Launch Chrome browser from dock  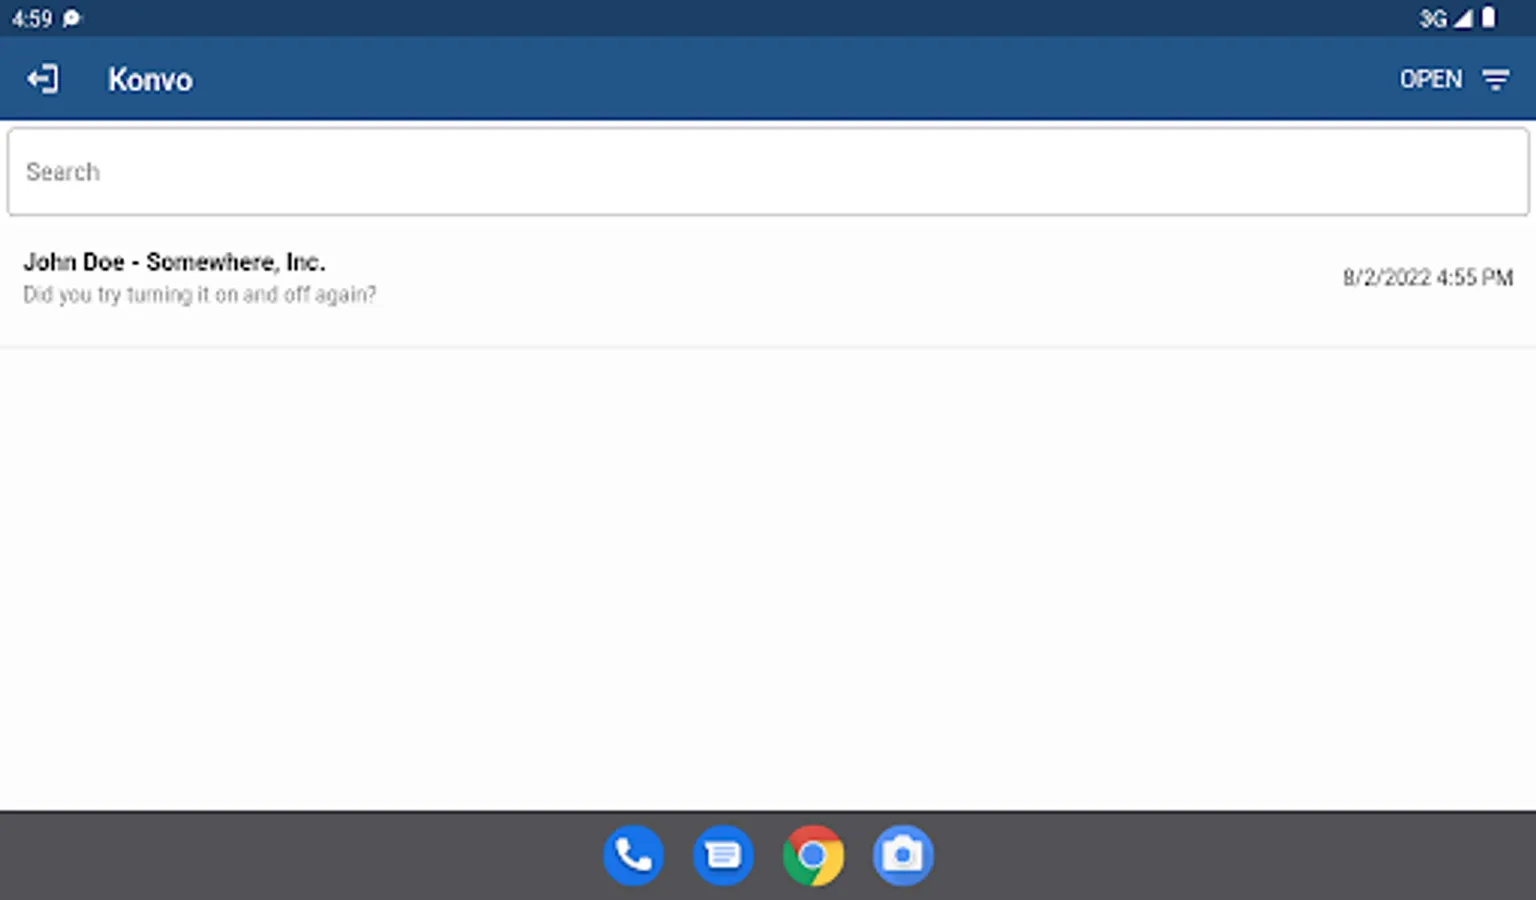coord(813,856)
